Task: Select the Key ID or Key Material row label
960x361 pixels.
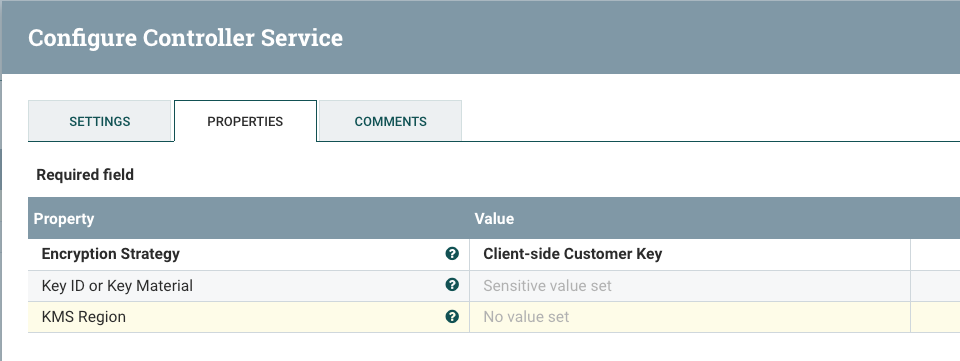Action: [117, 286]
